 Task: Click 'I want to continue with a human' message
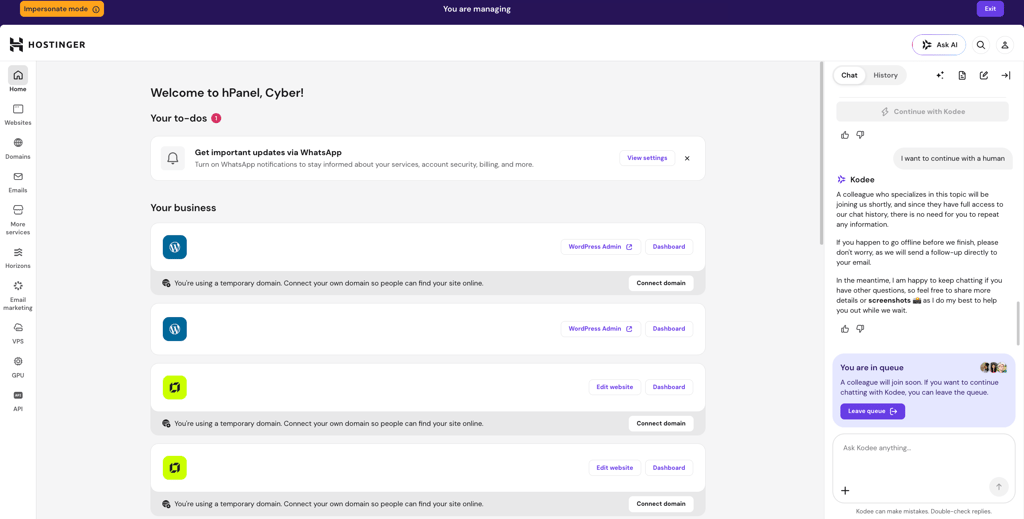coord(953,159)
